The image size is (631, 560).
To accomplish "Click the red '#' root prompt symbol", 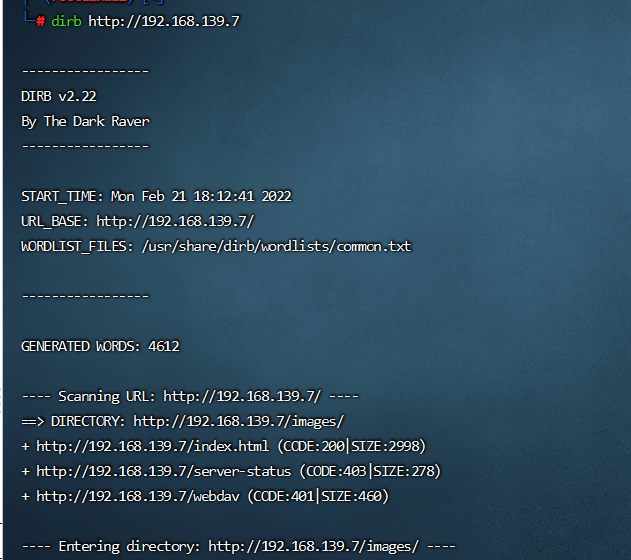I will click(x=41, y=21).
